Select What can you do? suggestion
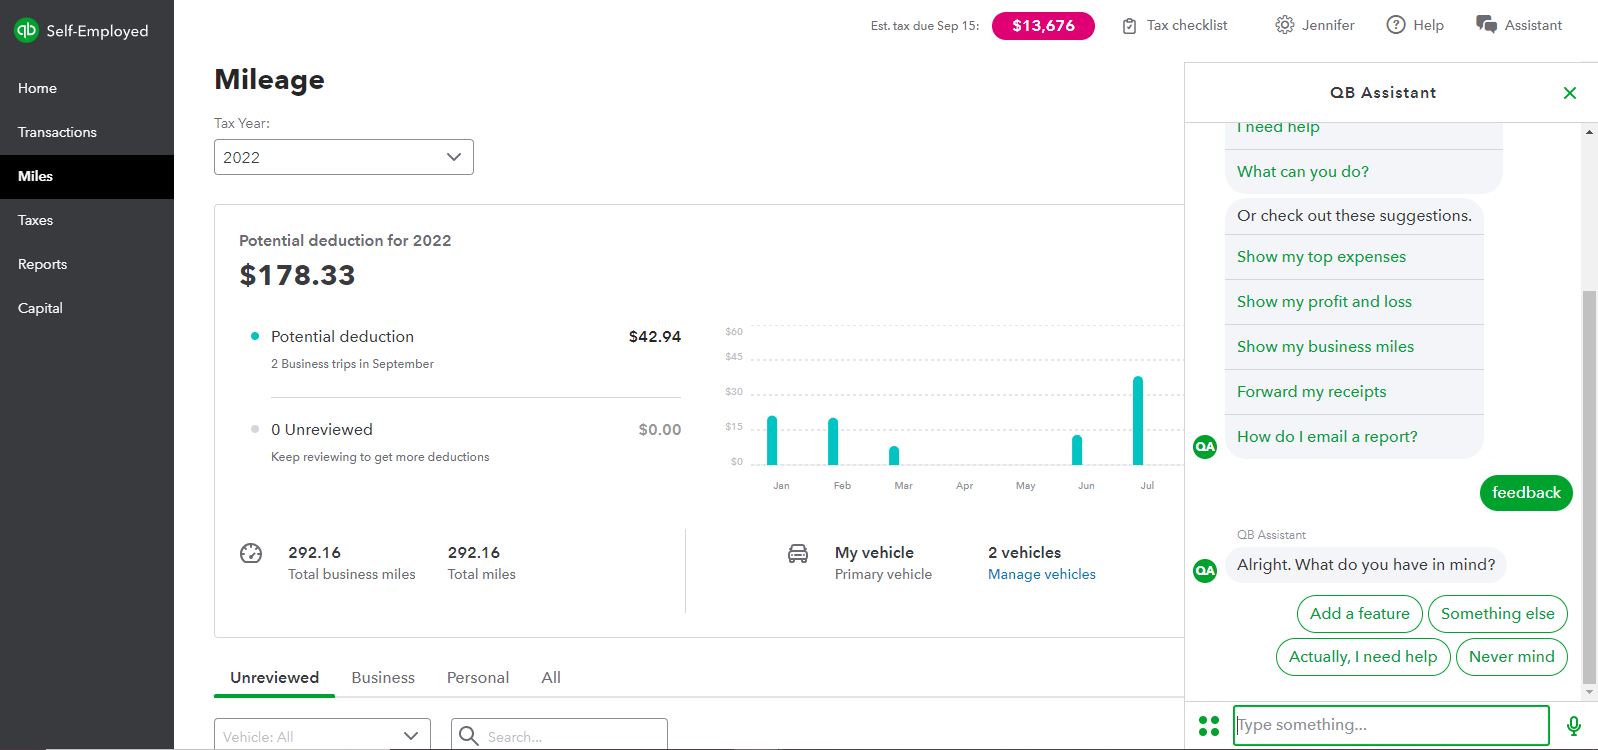The height and width of the screenshot is (750, 1598). coord(1364,172)
